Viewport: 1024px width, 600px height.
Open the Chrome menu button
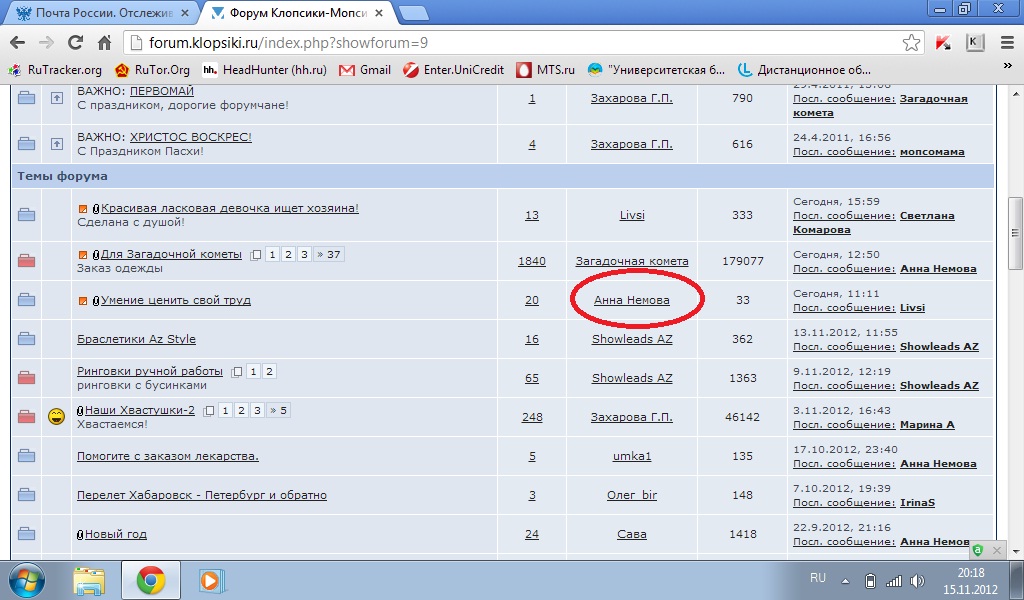click(x=1007, y=43)
